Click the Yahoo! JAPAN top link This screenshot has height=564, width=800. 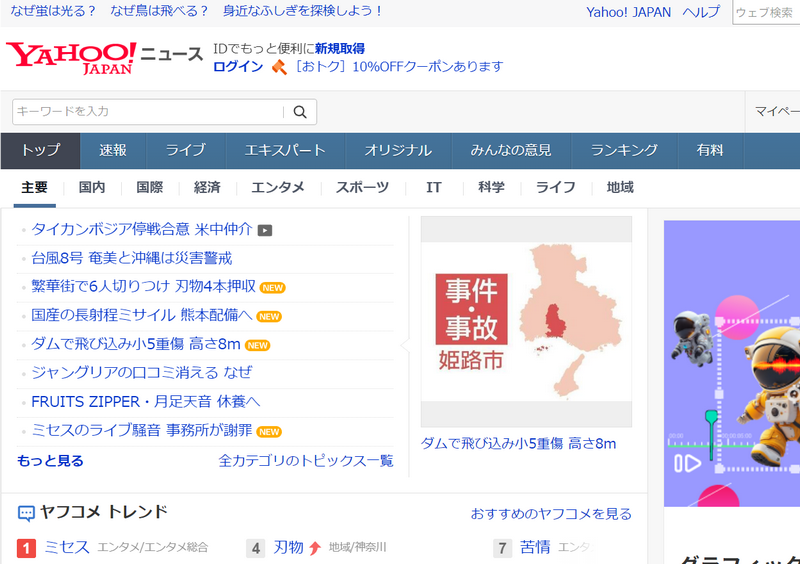pyautogui.click(x=629, y=12)
